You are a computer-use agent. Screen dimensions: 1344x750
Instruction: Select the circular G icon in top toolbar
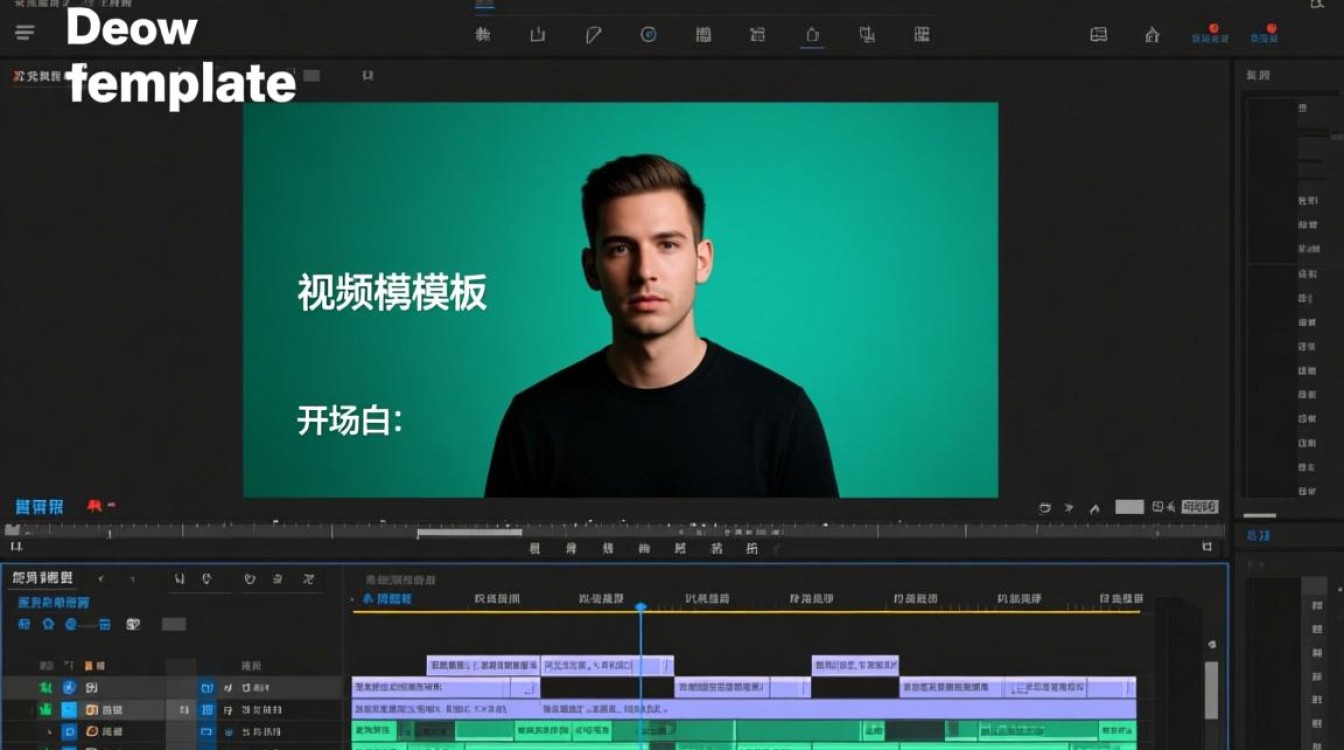[648, 35]
